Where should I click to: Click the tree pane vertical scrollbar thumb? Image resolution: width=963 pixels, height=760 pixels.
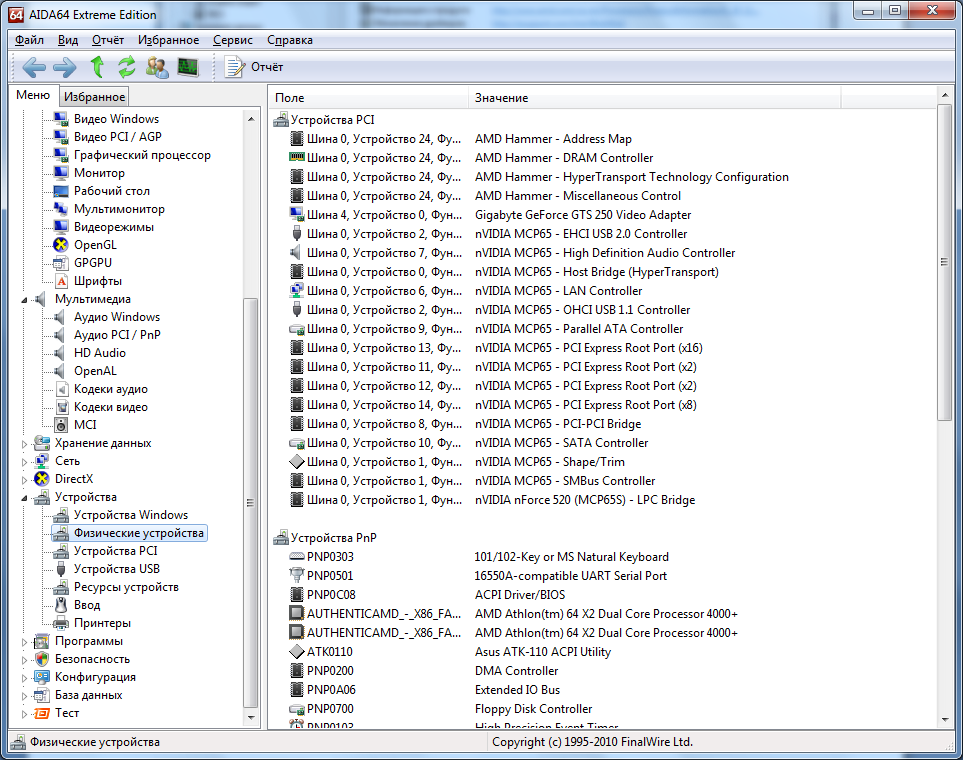click(251, 503)
